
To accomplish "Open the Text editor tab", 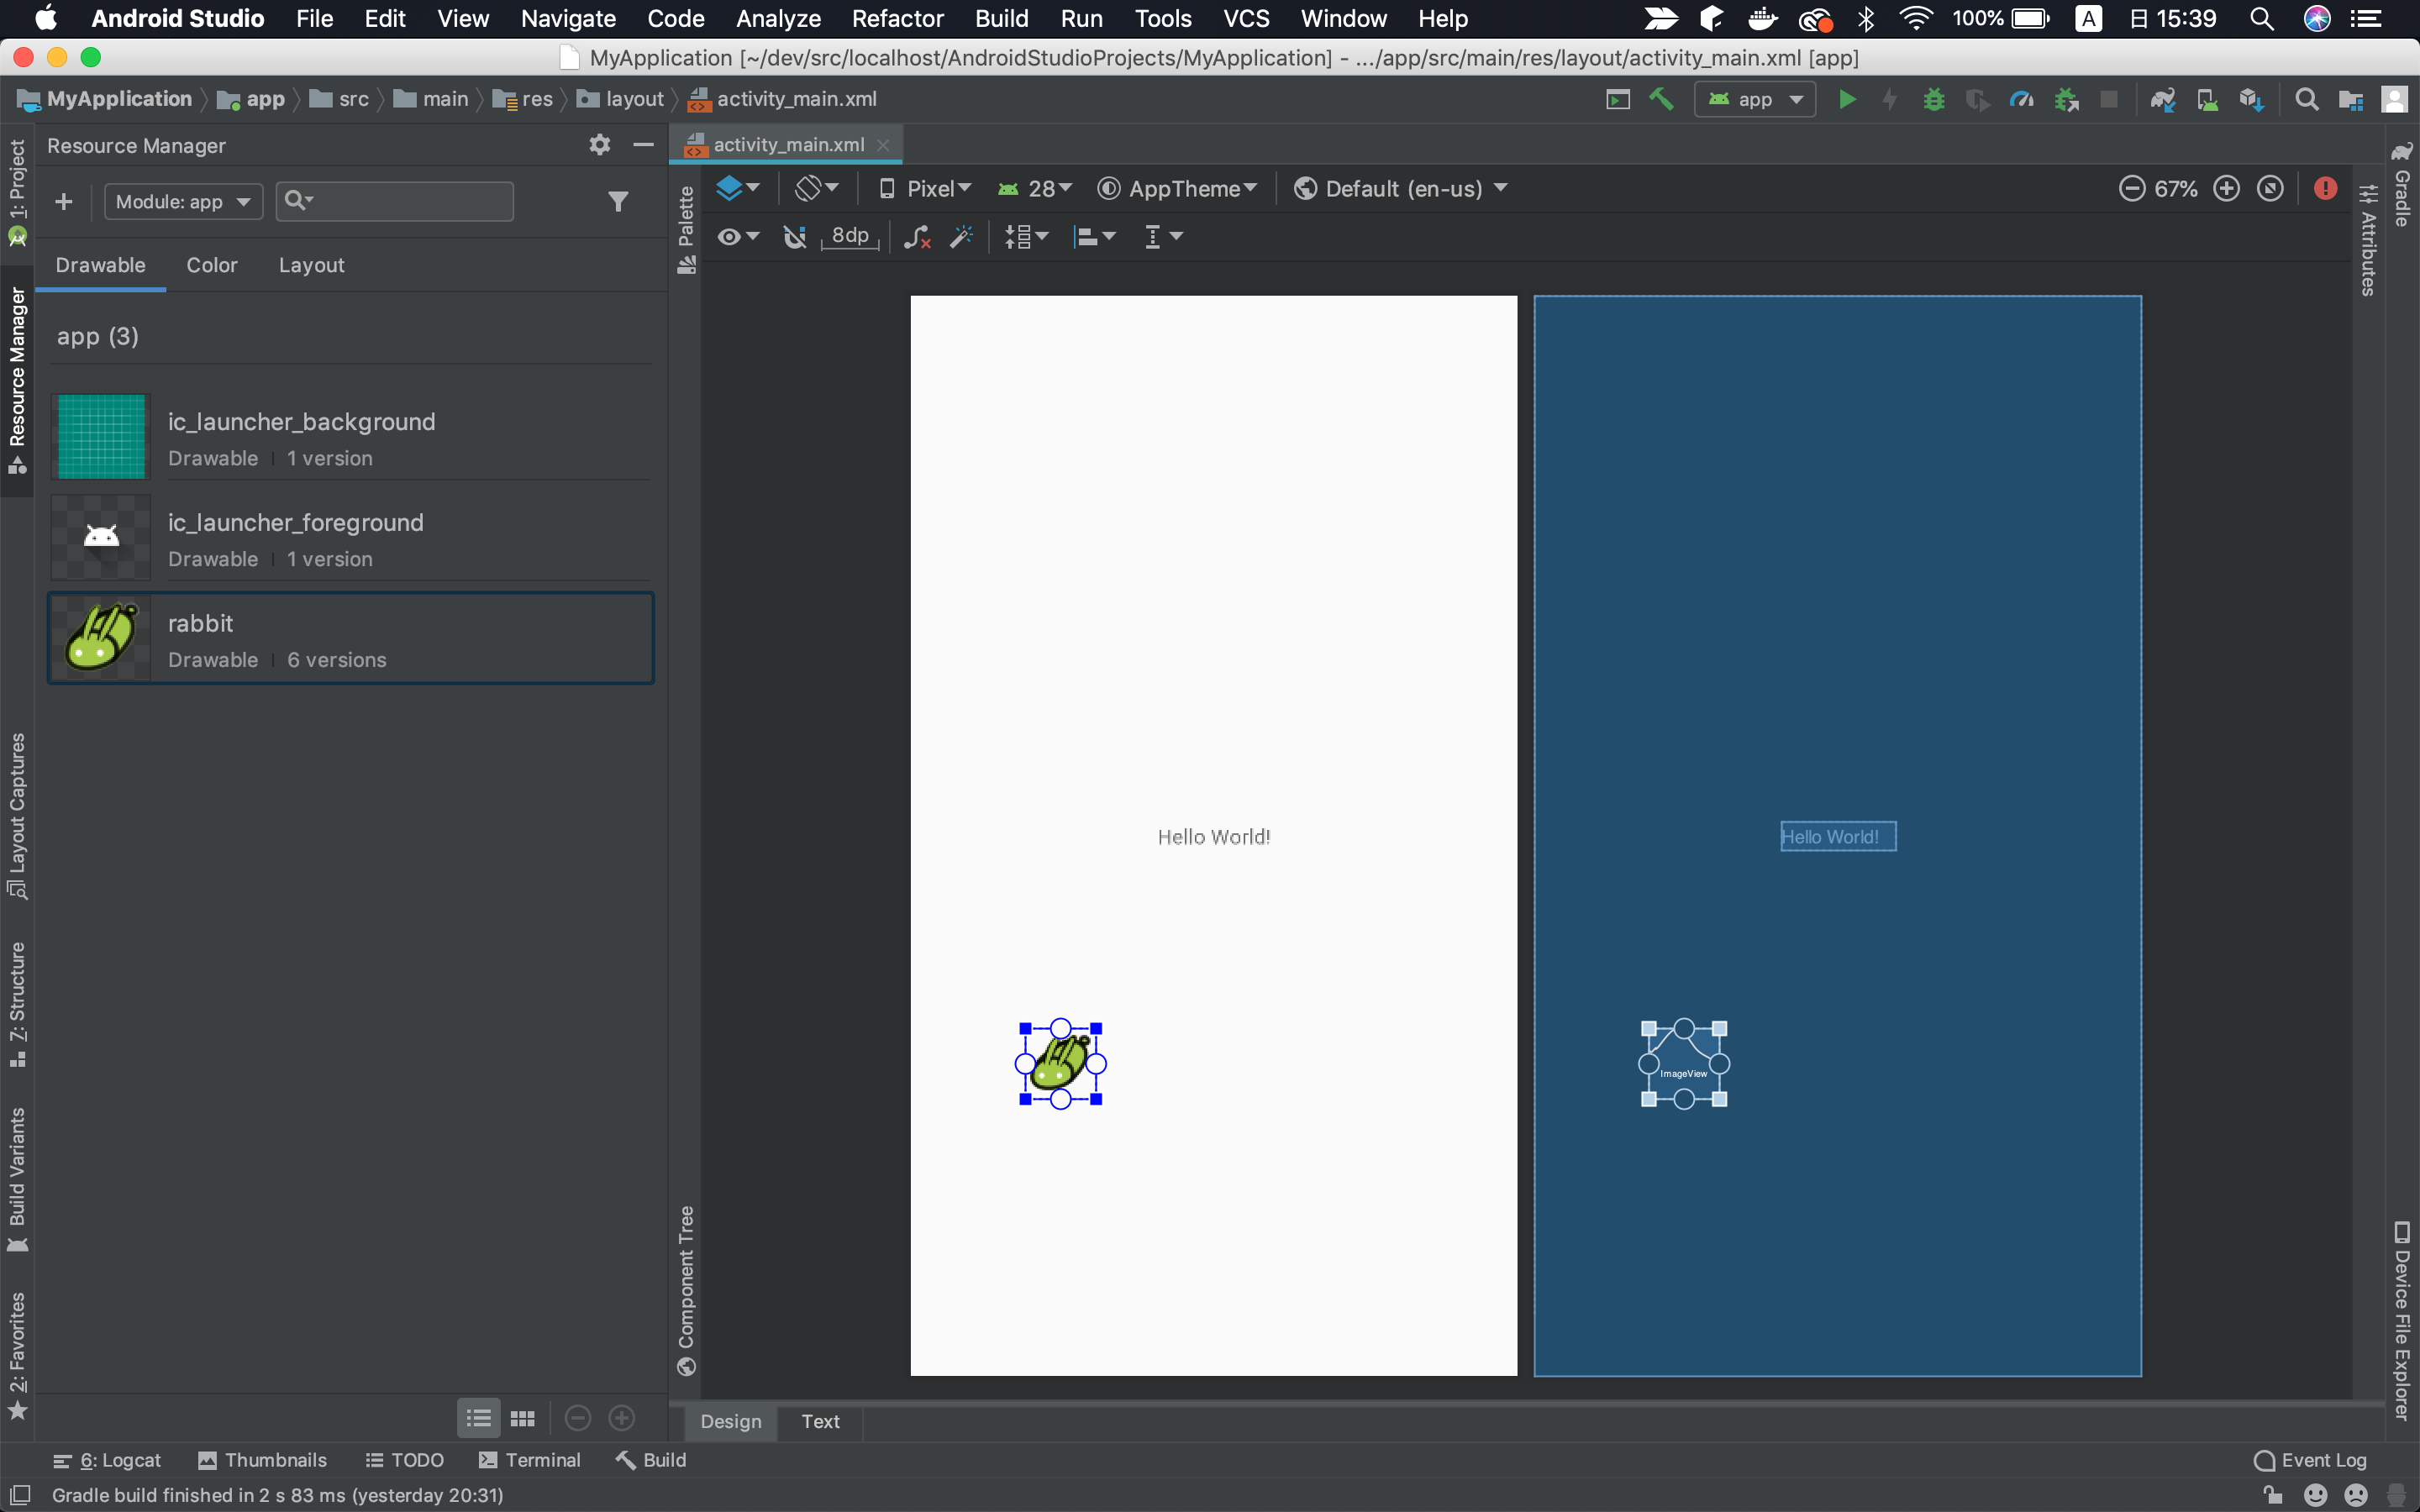I will 820,1421.
